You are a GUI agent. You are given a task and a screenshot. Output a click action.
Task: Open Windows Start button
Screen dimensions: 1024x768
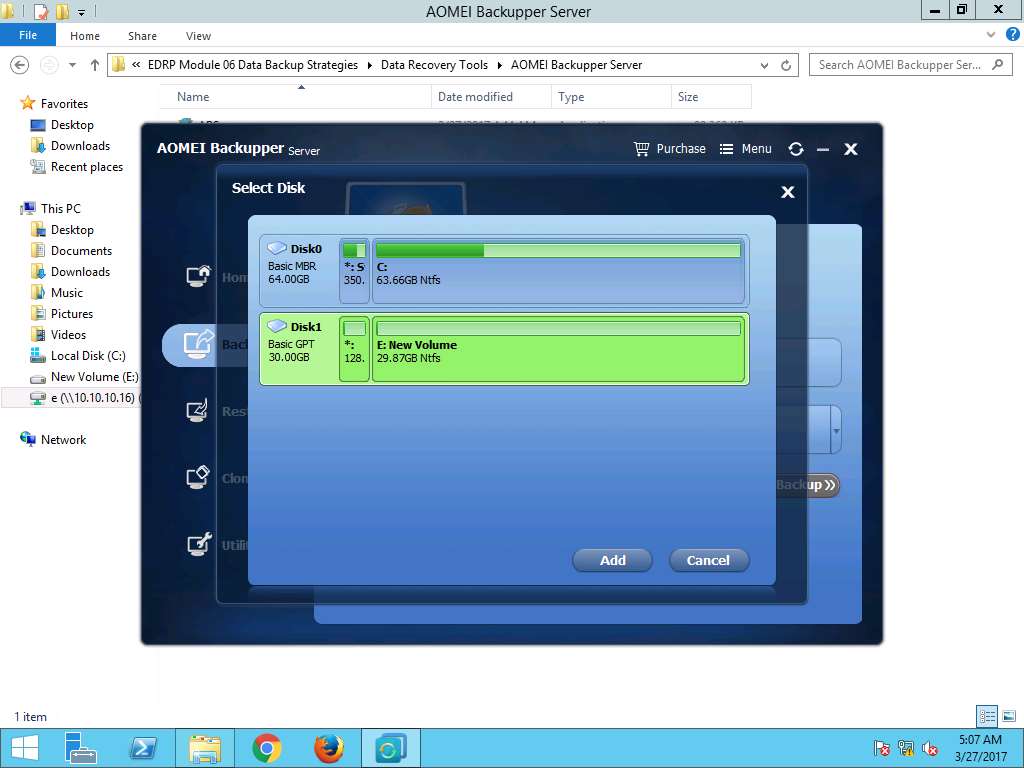pyautogui.click(x=25, y=748)
